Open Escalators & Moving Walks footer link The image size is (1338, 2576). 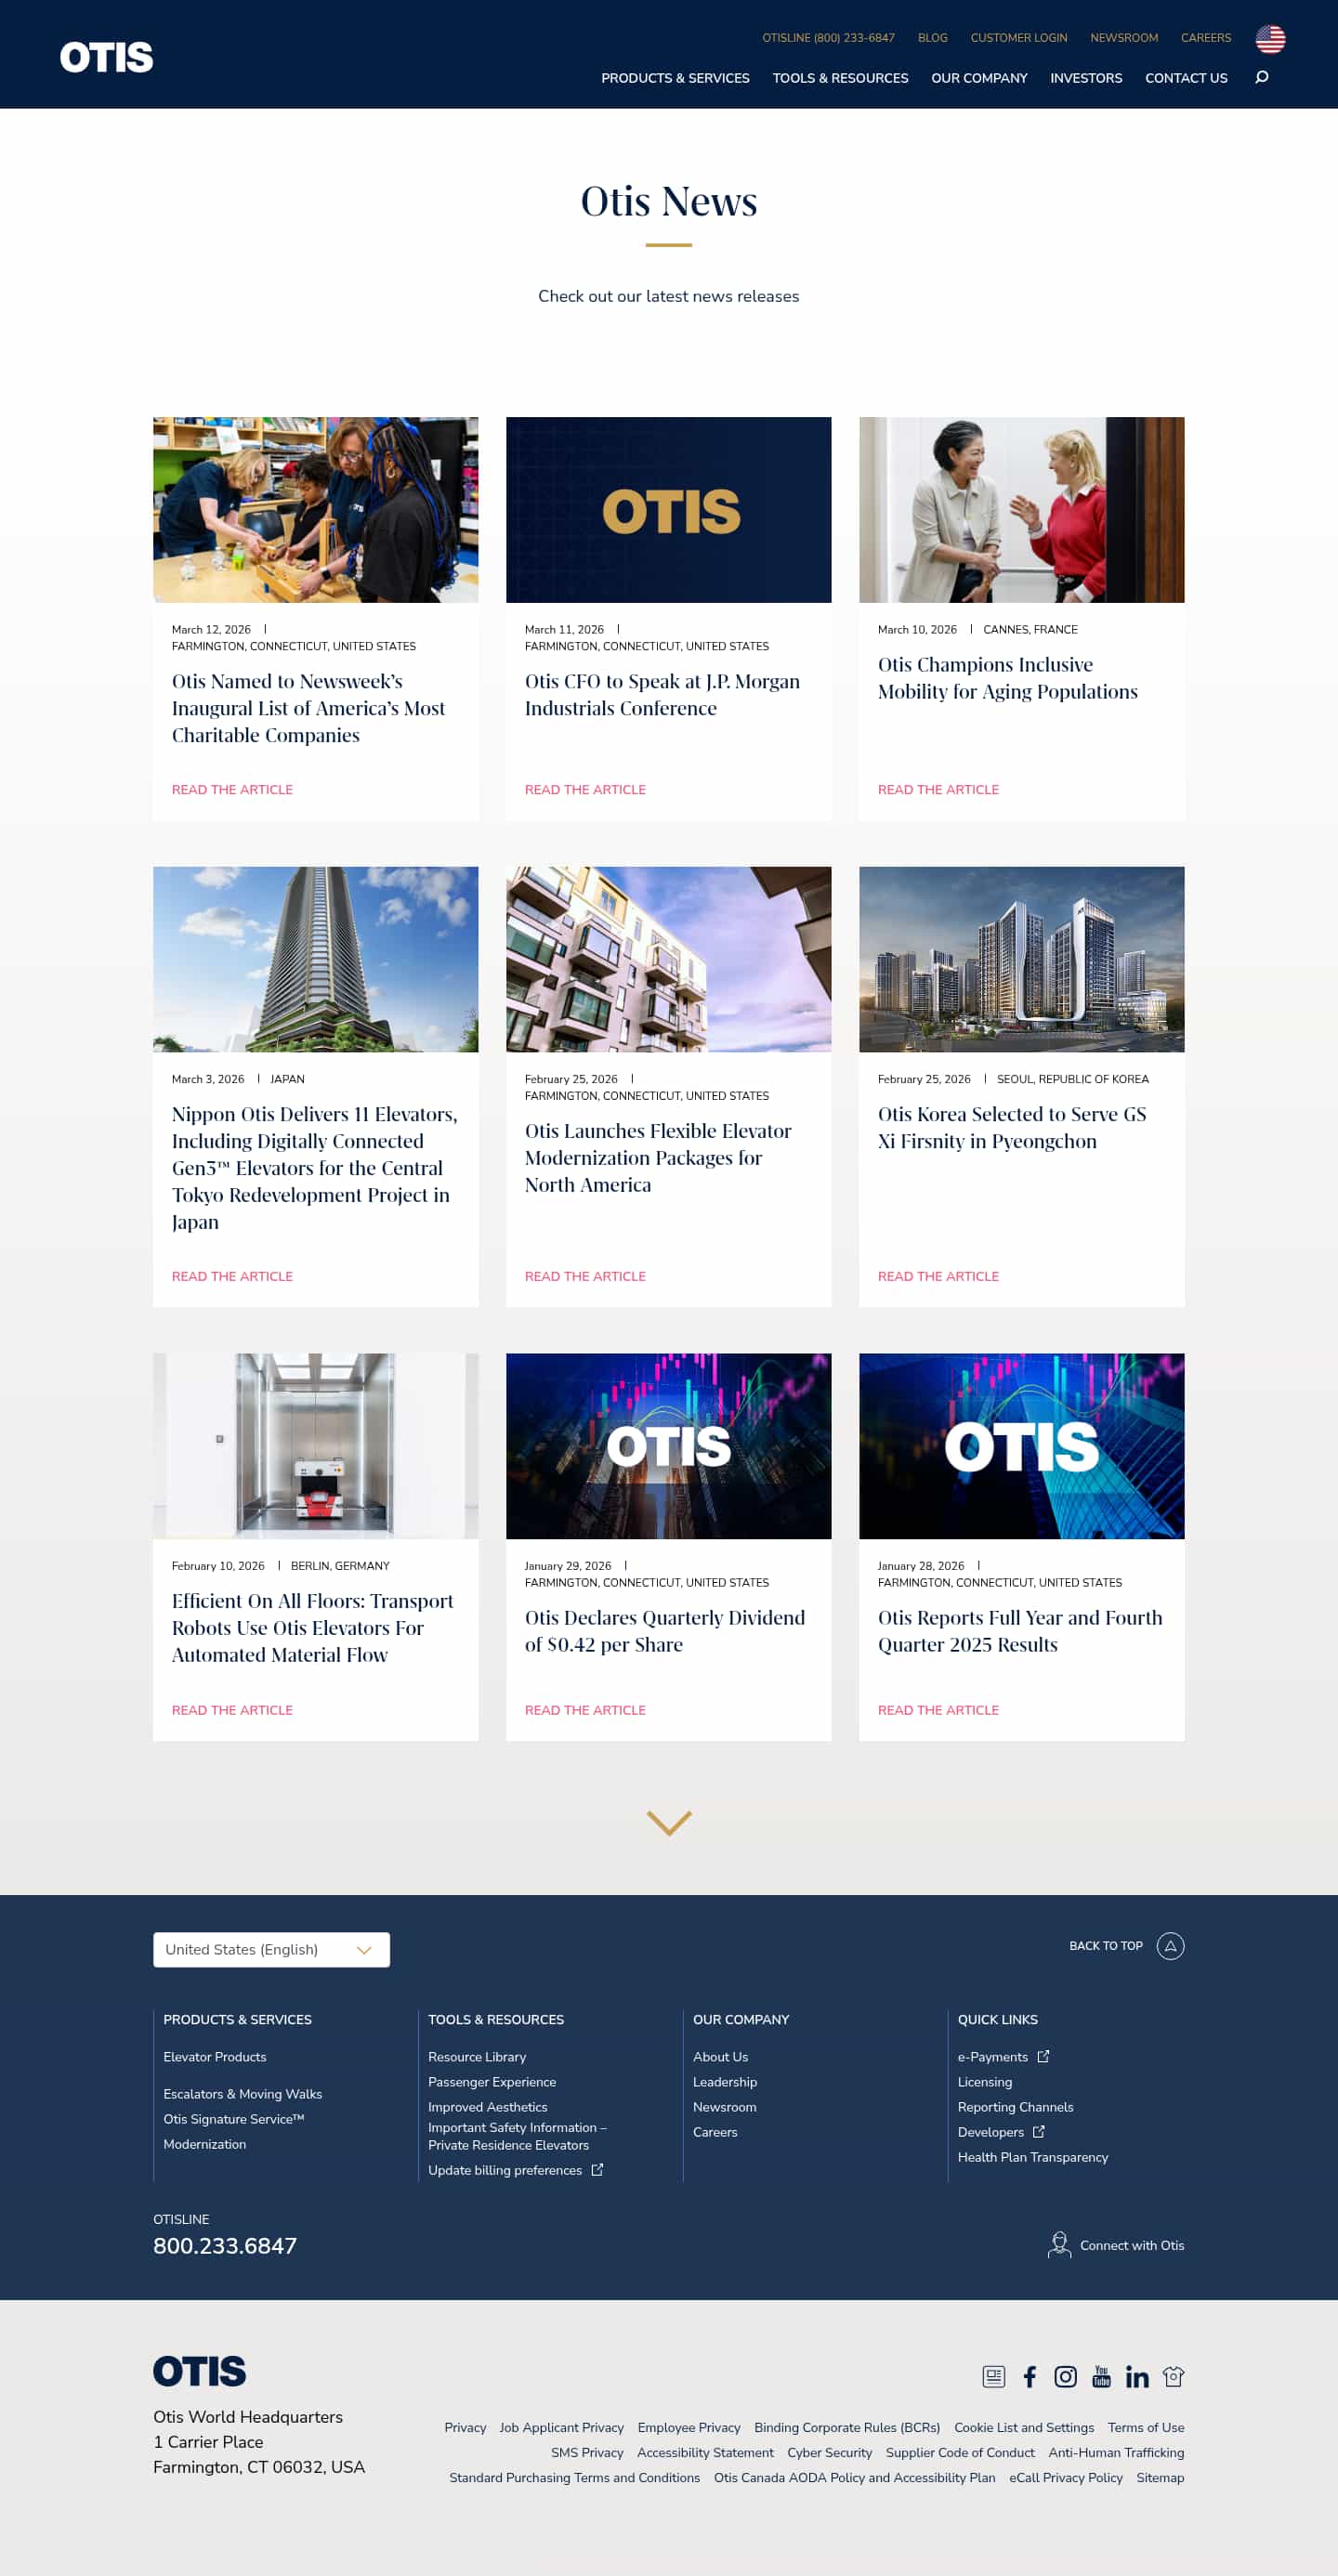coord(243,2094)
